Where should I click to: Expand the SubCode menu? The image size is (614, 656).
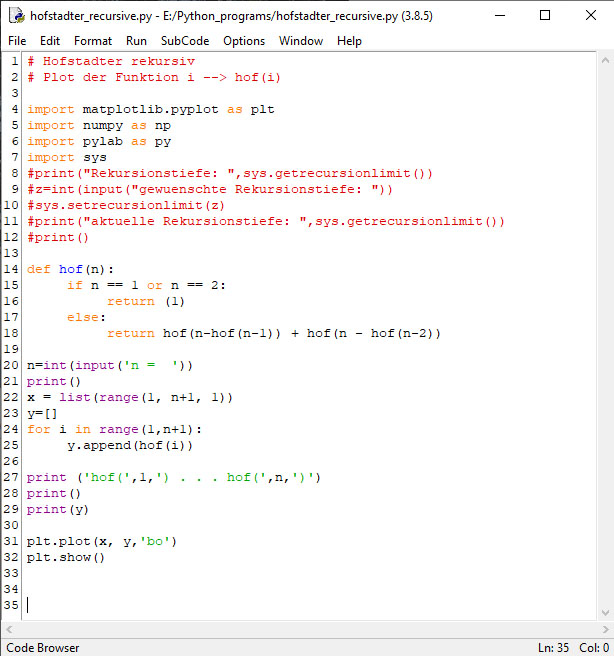pyautogui.click(x=185, y=41)
